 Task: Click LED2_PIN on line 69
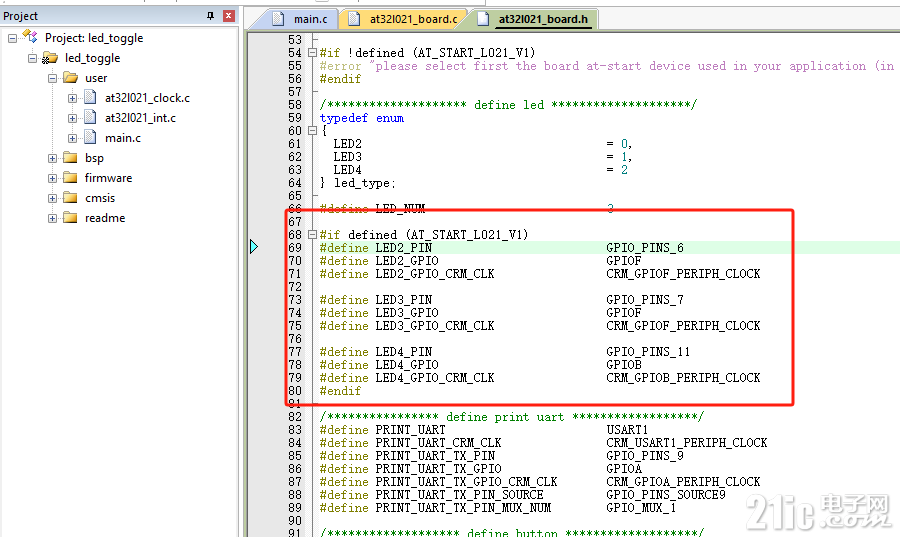click(x=404, y=248)
